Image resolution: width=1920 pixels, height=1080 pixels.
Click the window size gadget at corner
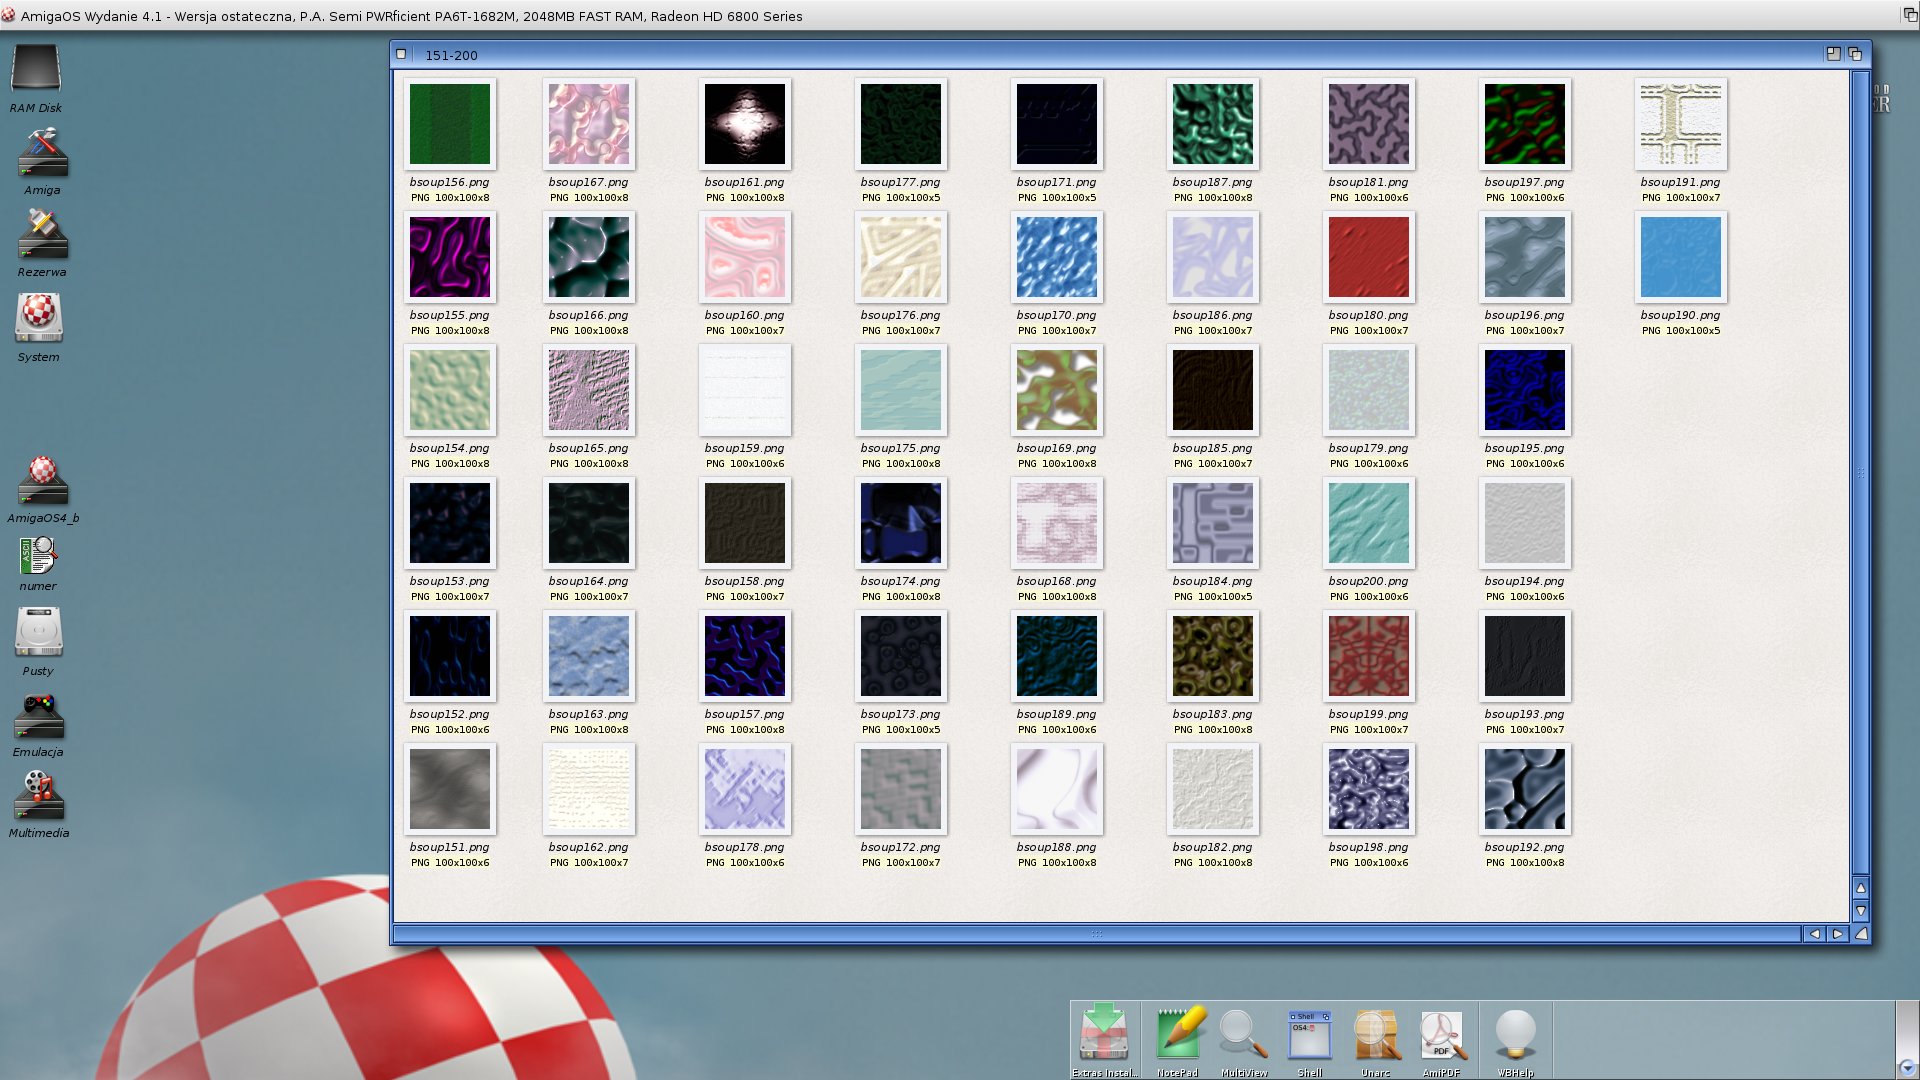pyautogui.click(x=1861, y=934)
